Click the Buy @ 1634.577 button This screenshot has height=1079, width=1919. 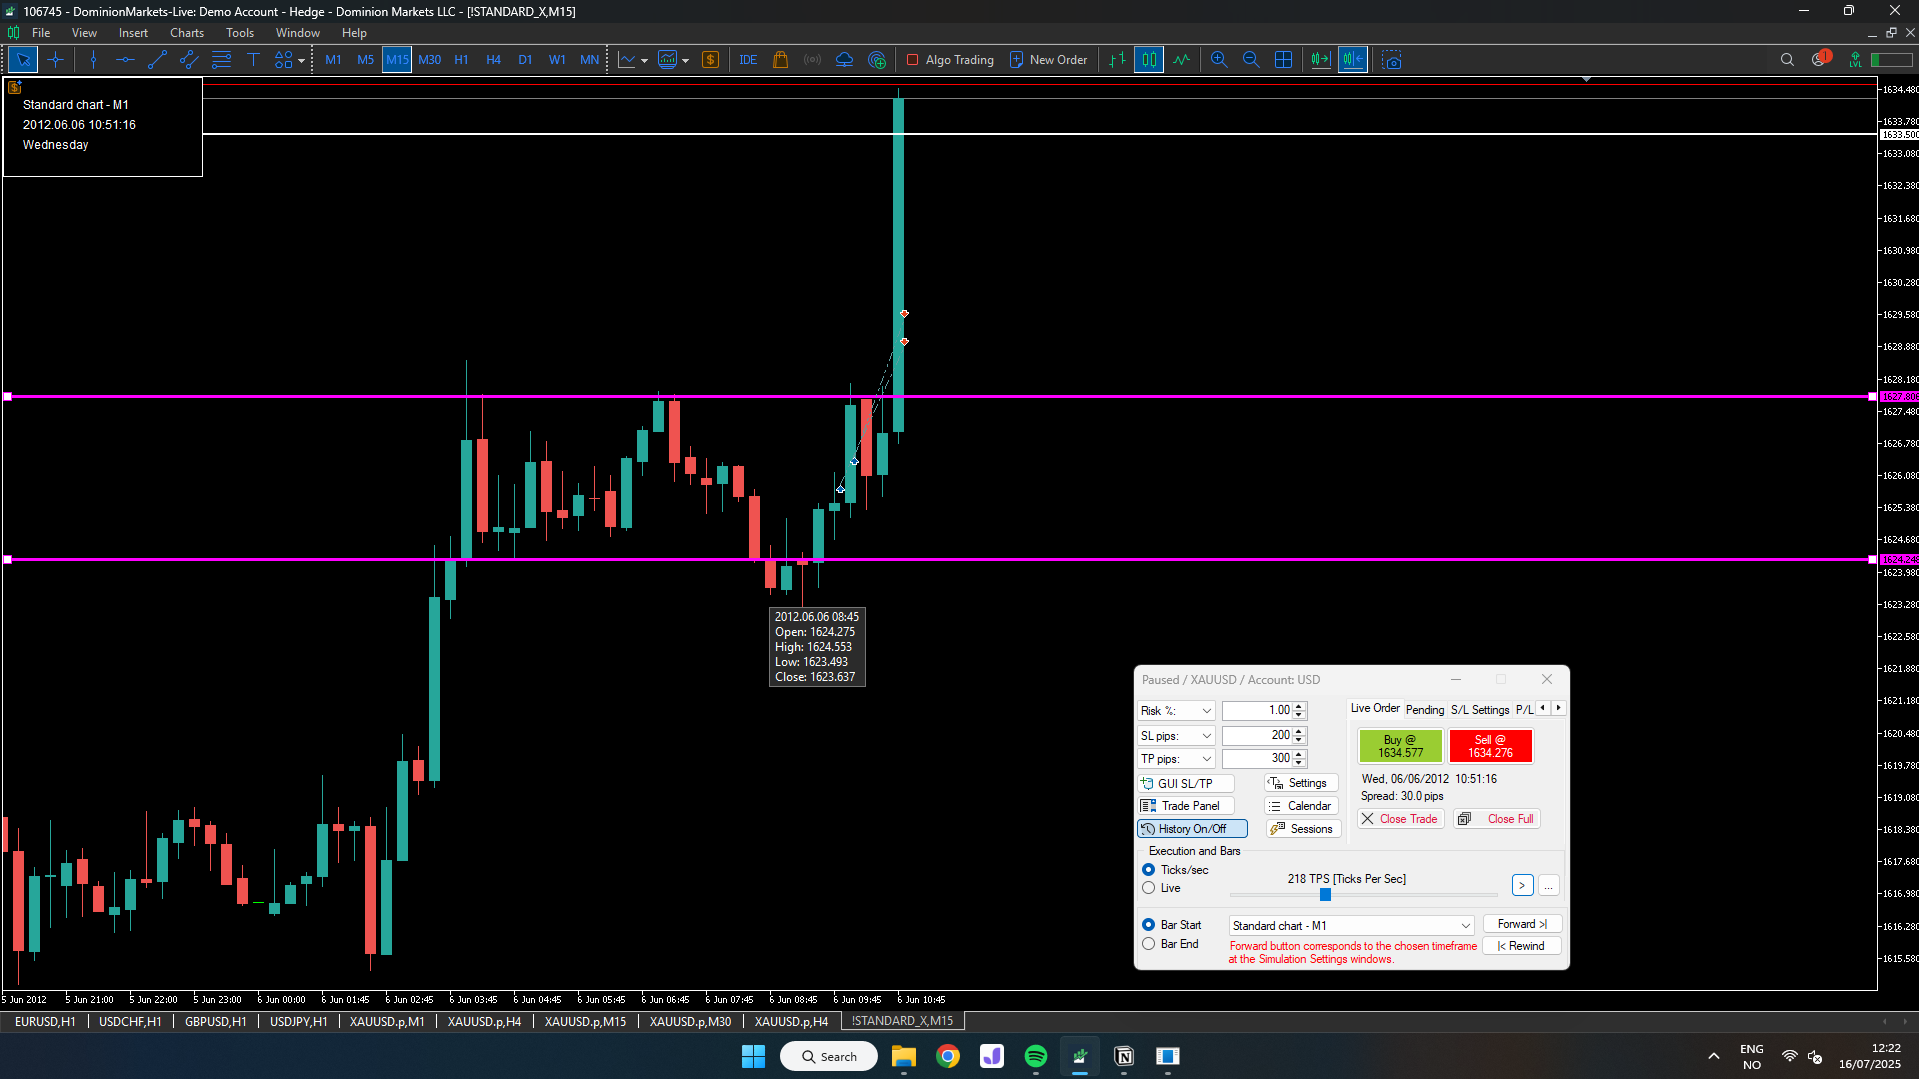1400,747
